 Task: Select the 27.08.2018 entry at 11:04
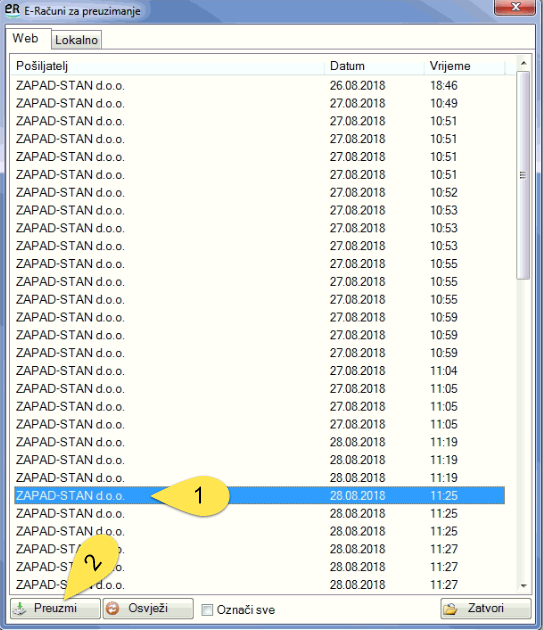(260, 370)
